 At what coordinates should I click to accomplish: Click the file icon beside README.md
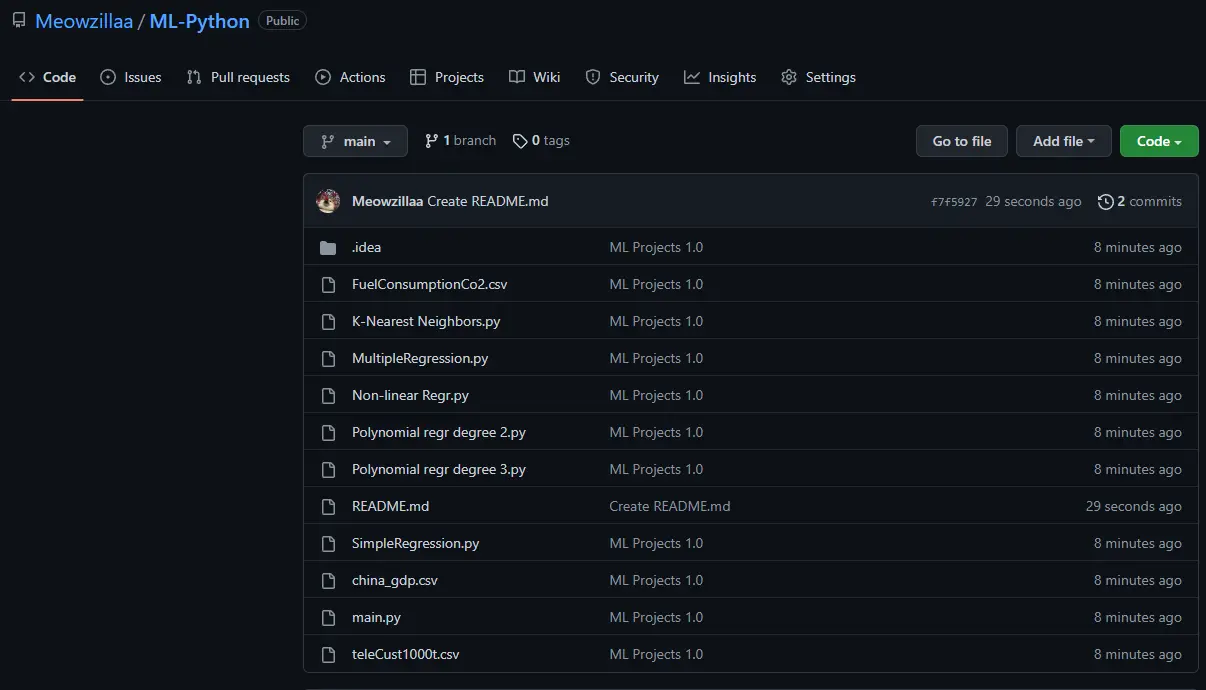pyautogui.click(x=328, y=507)
